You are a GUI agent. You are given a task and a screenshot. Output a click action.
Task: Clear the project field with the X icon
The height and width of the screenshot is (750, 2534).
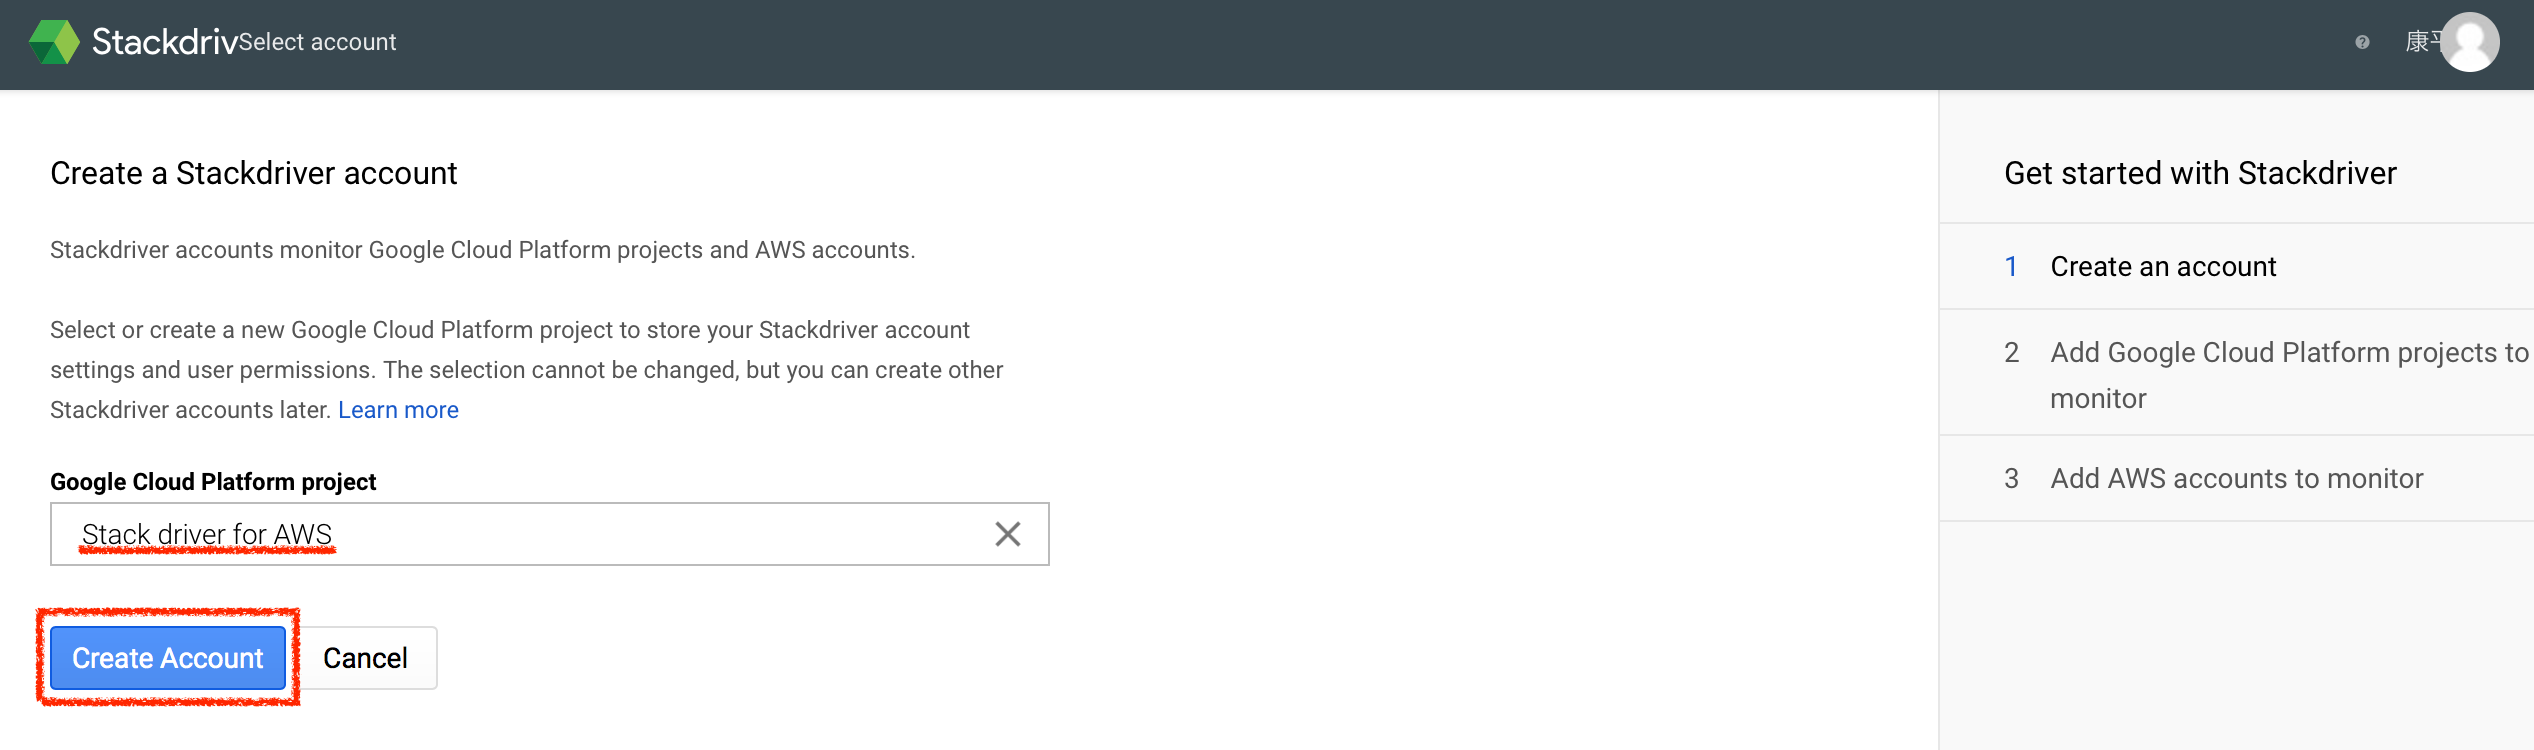pos(1007,534)
